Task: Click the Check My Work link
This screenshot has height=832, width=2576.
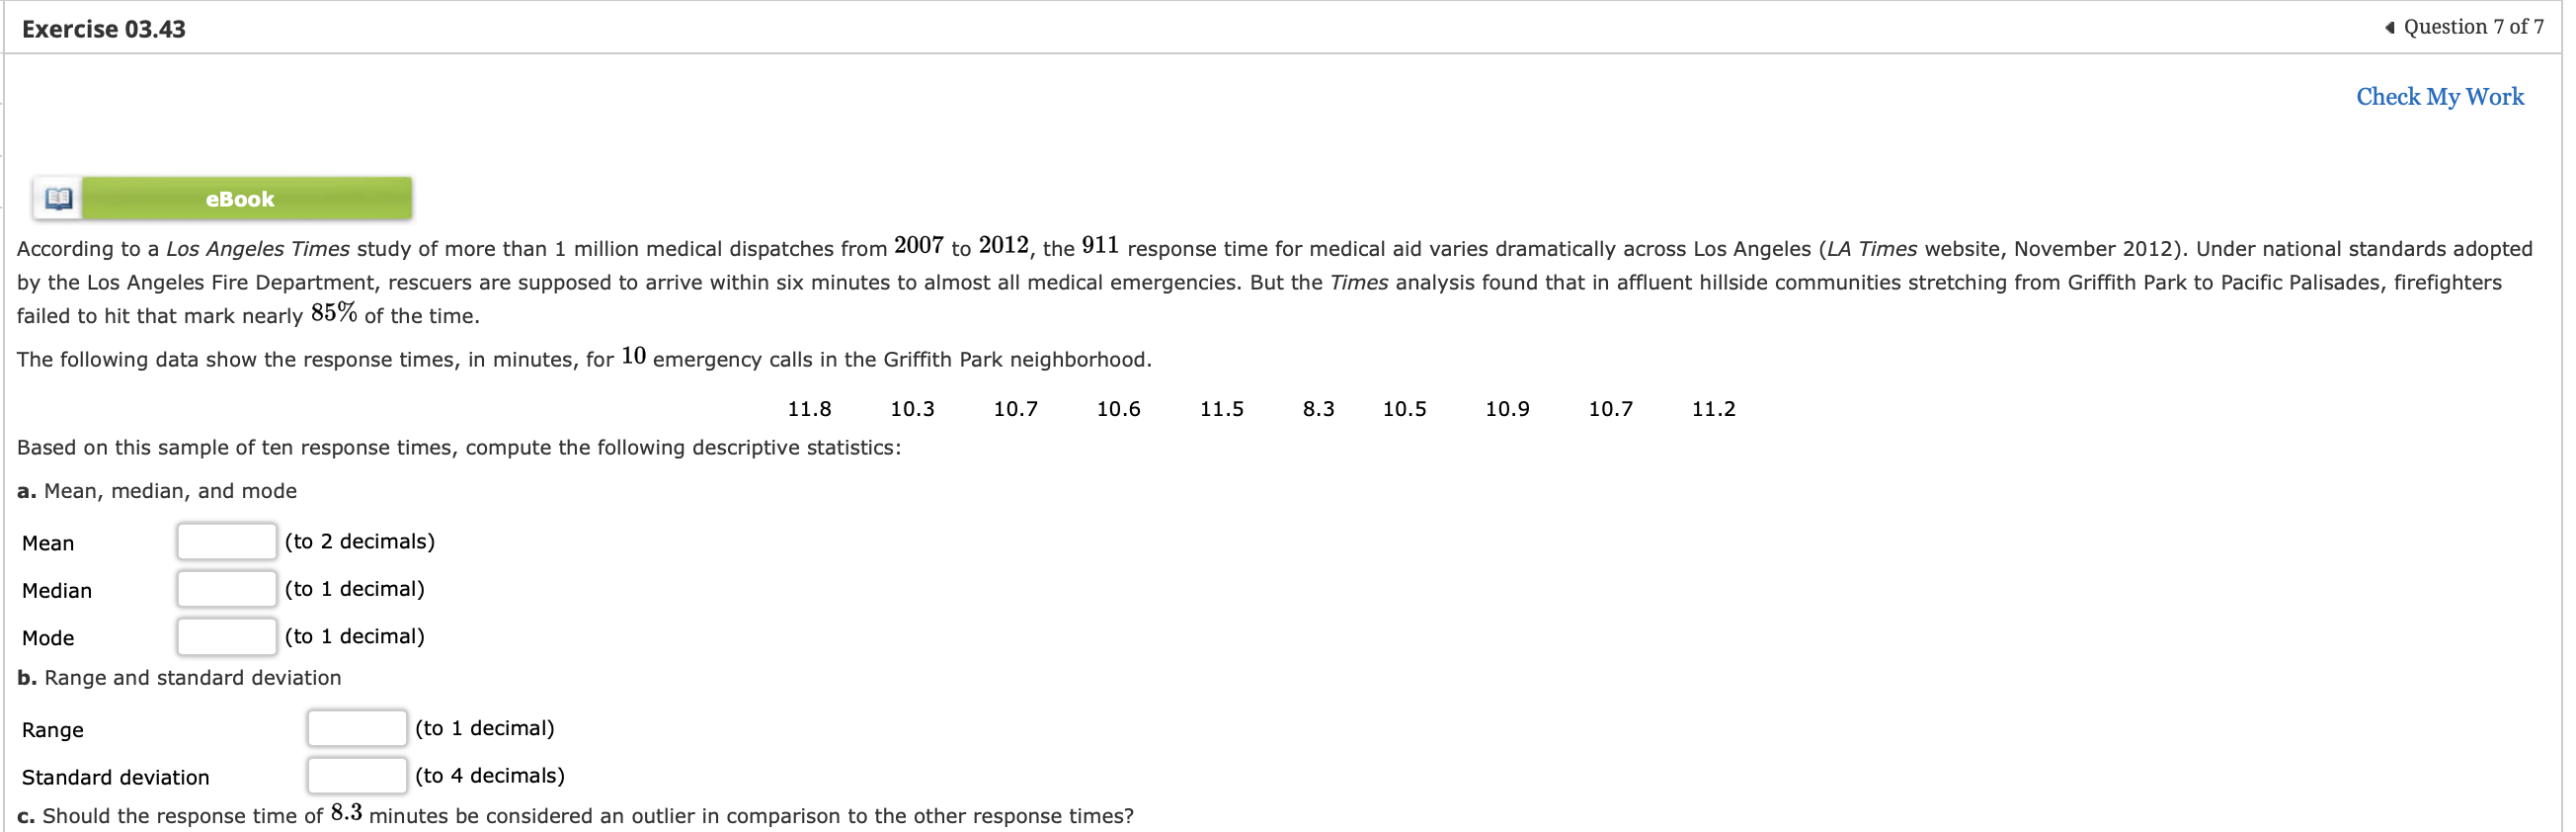Action: [x=2440, y=96]
